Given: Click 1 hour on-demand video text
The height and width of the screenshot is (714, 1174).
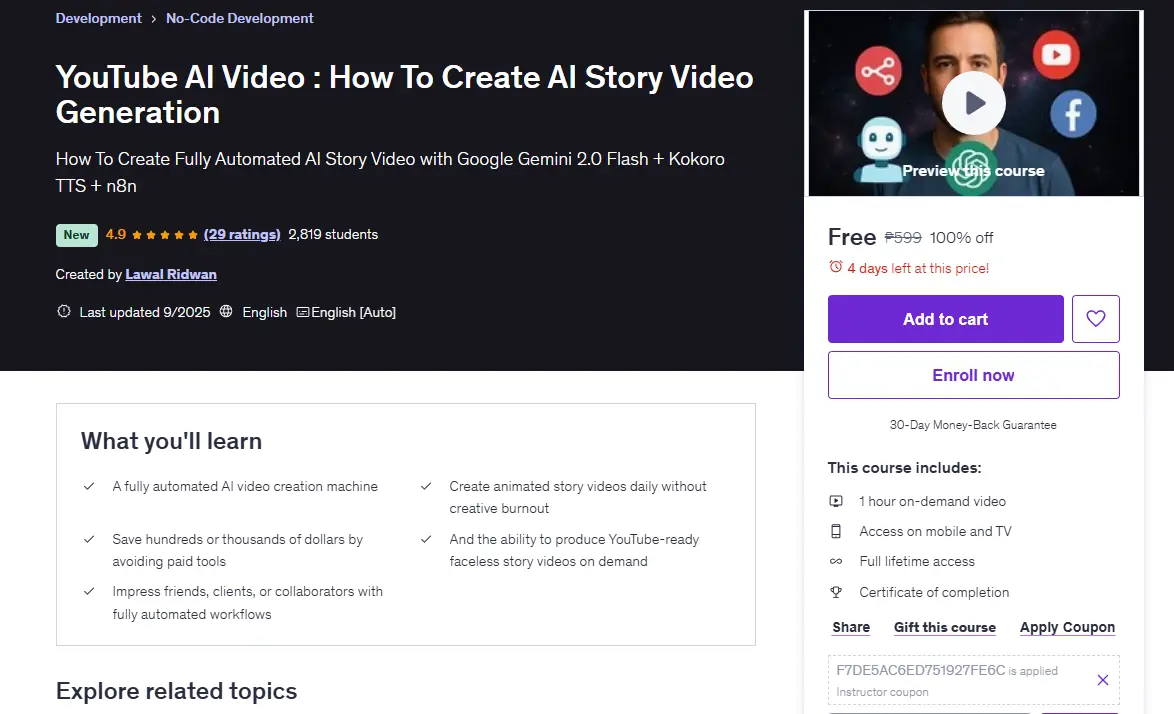Looking at the screenshot, I should [x=932, y=501].
